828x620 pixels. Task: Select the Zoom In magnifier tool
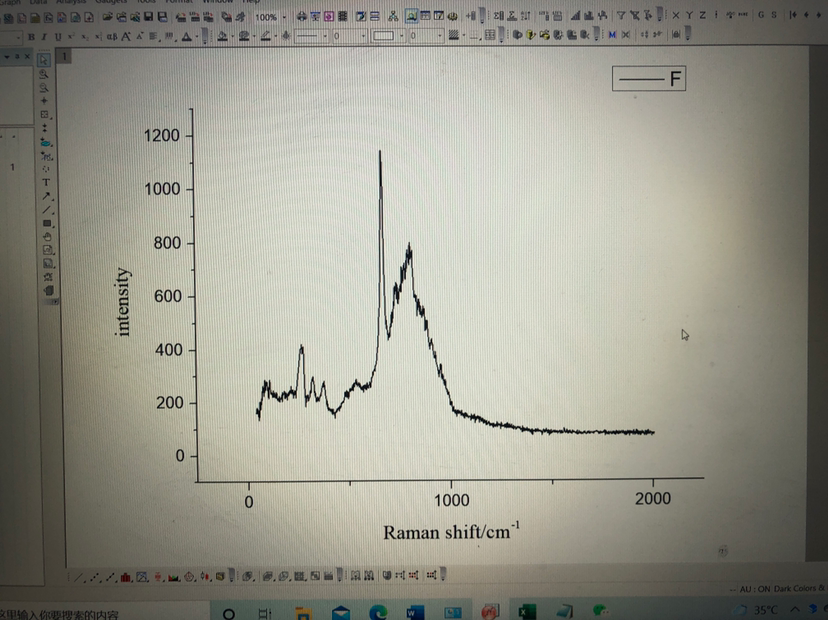click(x=44, y=74)
